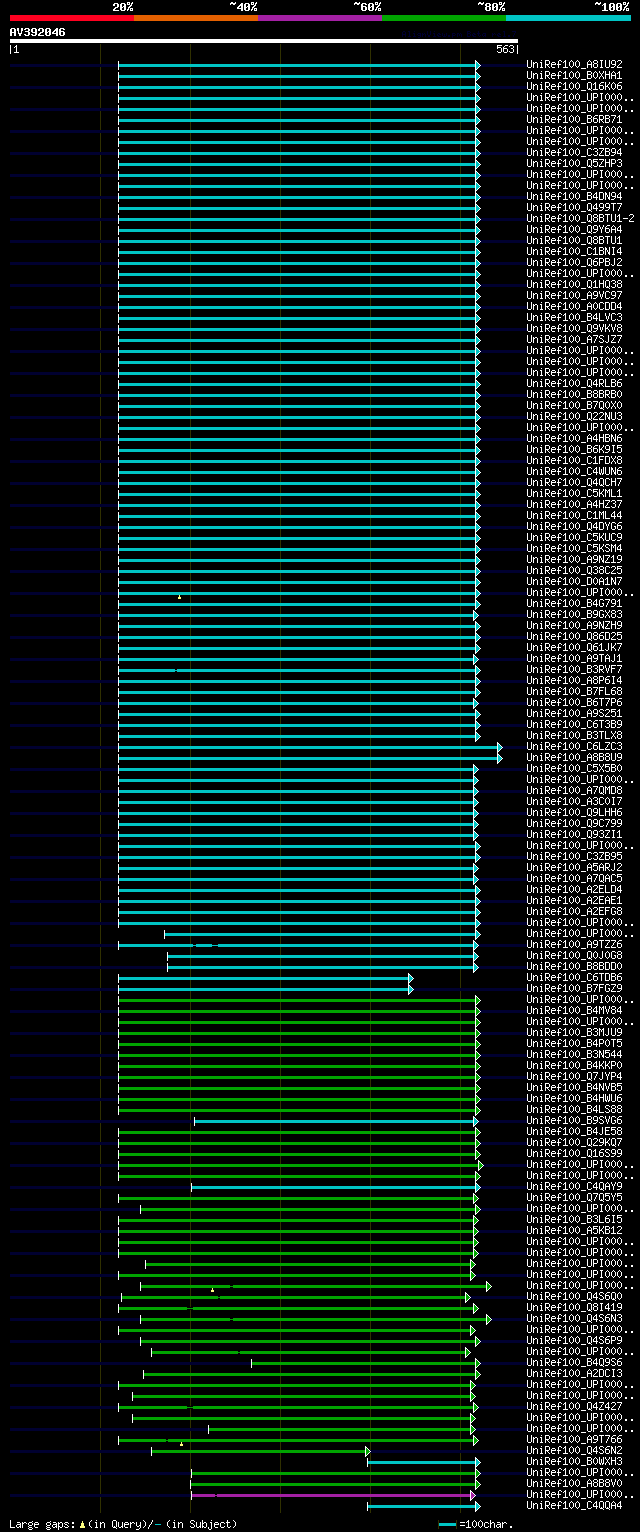Select hit label UniRef100_Q4S6N3
Viewport: 640px width, 1532px height.
click(574, 1318)
